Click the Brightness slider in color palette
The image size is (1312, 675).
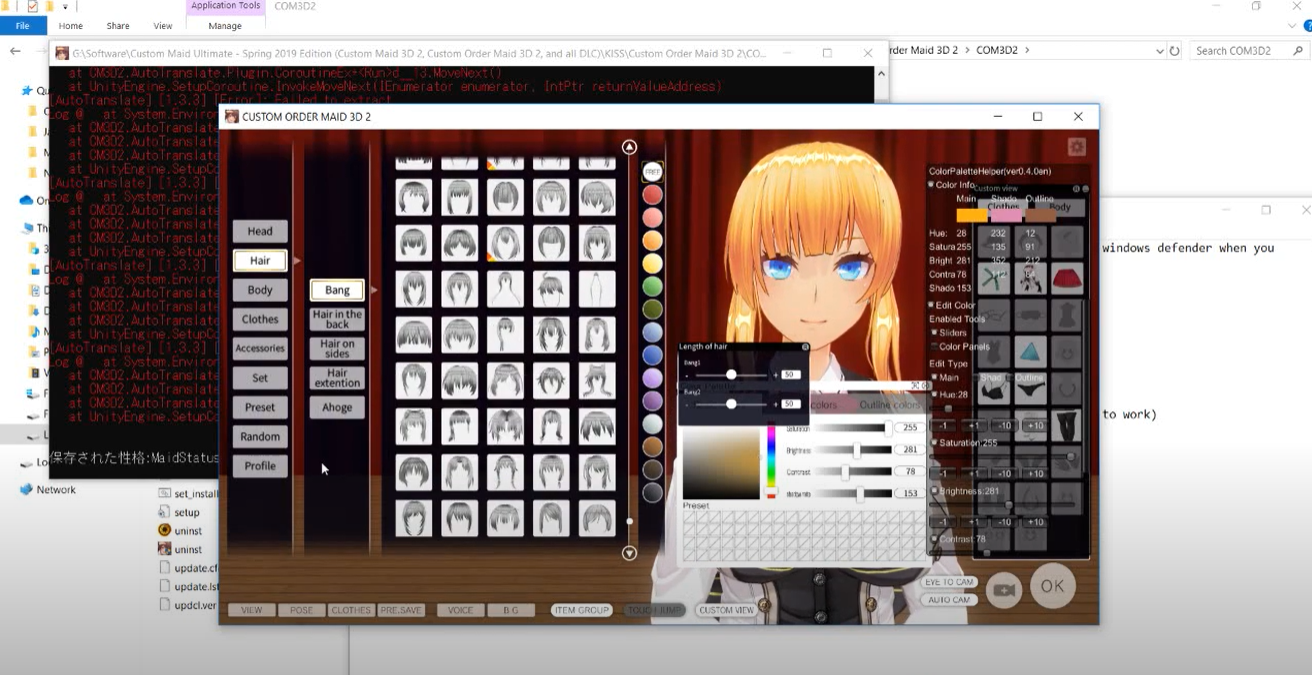coord(852,450)
